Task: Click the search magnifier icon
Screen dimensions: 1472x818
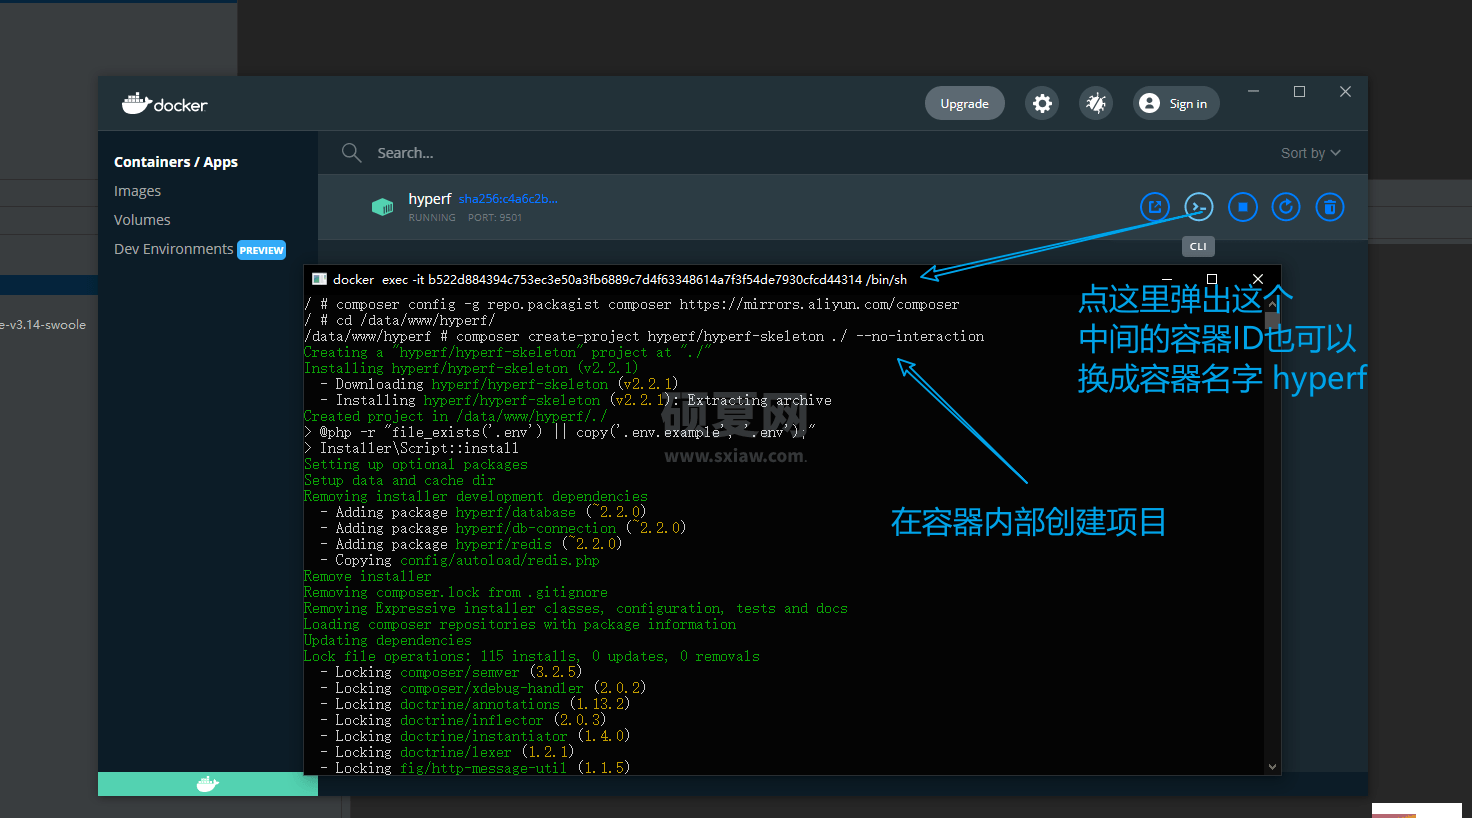Action: coord(351,152)
